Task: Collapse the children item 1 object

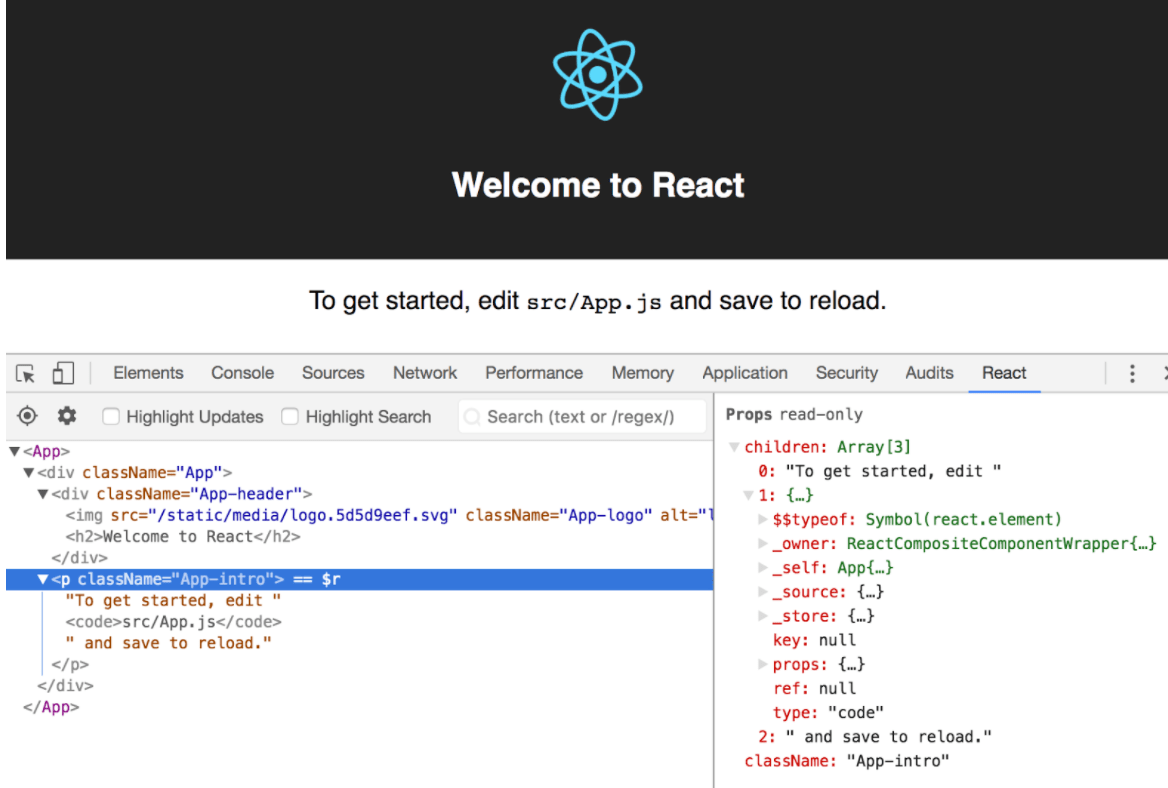Action: tap(749, 495)
